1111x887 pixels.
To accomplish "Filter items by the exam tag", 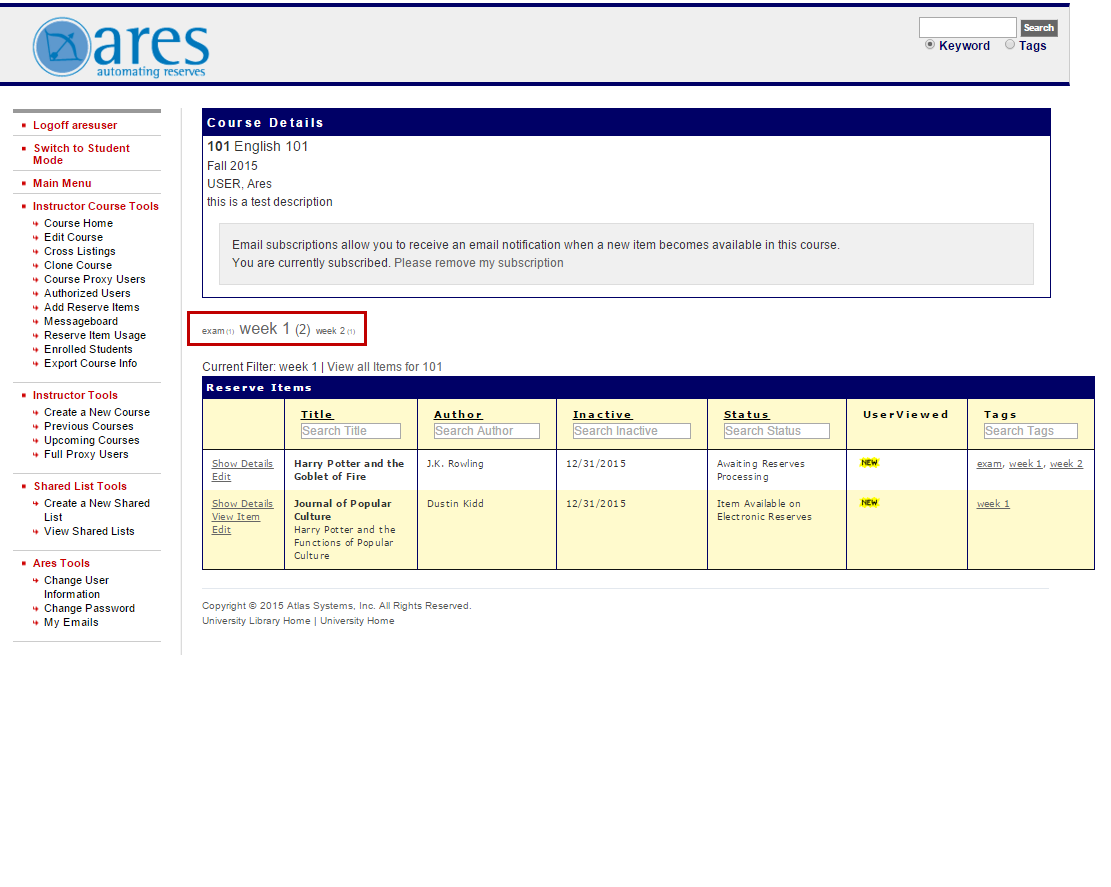I will (x=215, y=330).
